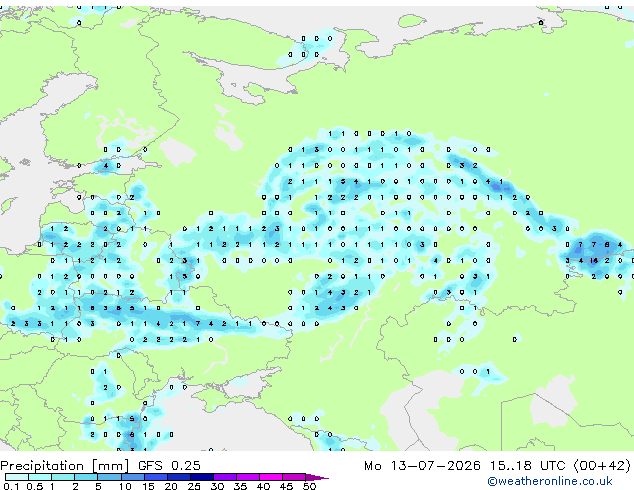Select the 1–2 mm legend swatch

[63, 477]
